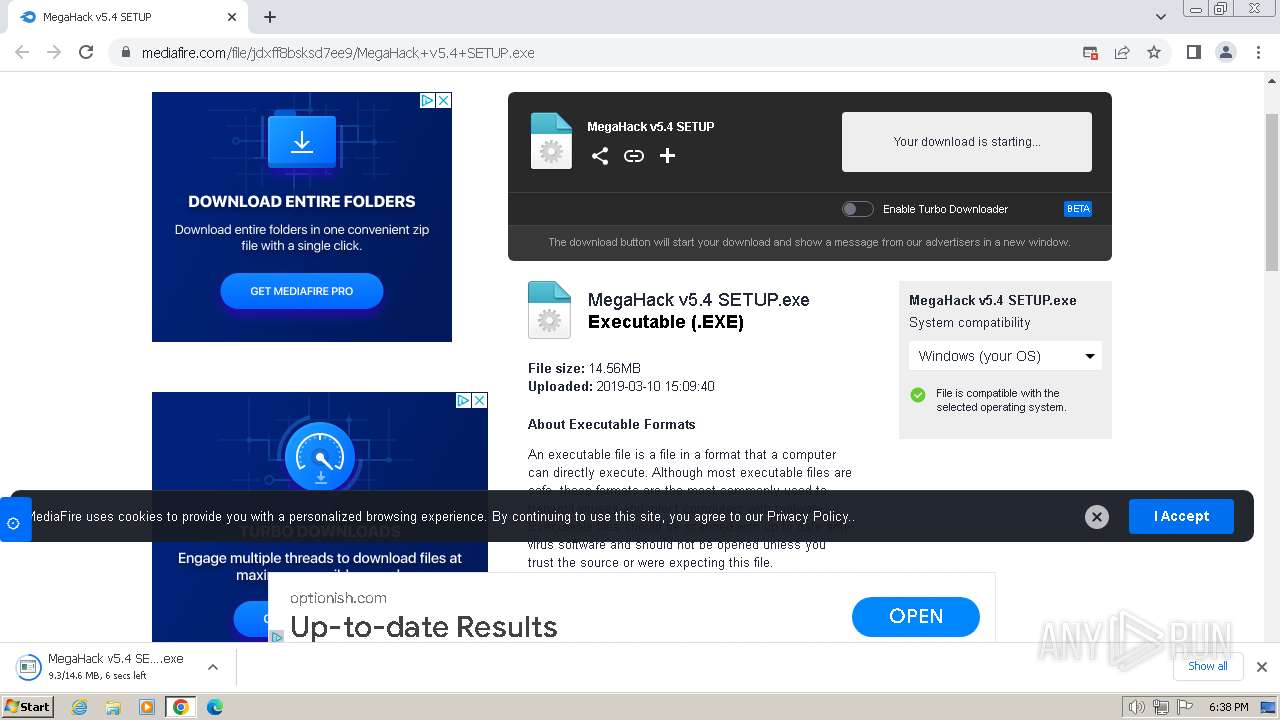Toggle Enable Turbo Downloader switch
This screenshot has height=720, width=1280.
click(x=857, y=209)
